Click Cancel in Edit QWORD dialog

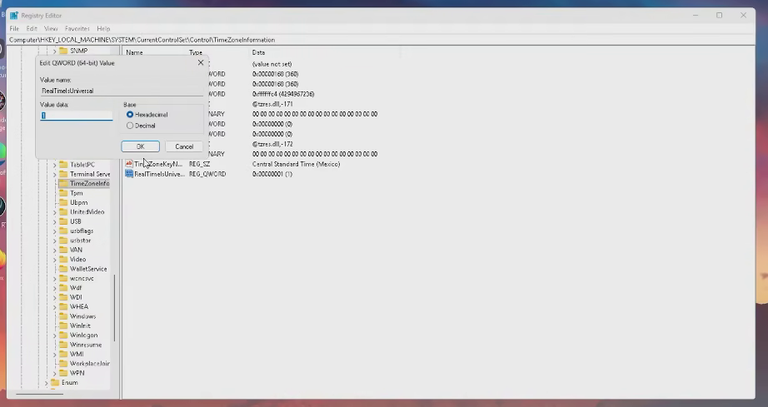coord(184,146)
